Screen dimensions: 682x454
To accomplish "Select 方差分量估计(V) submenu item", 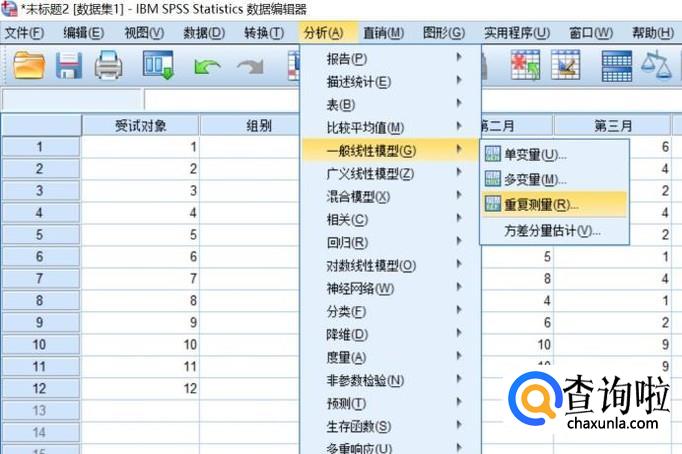I will point(551,230).
